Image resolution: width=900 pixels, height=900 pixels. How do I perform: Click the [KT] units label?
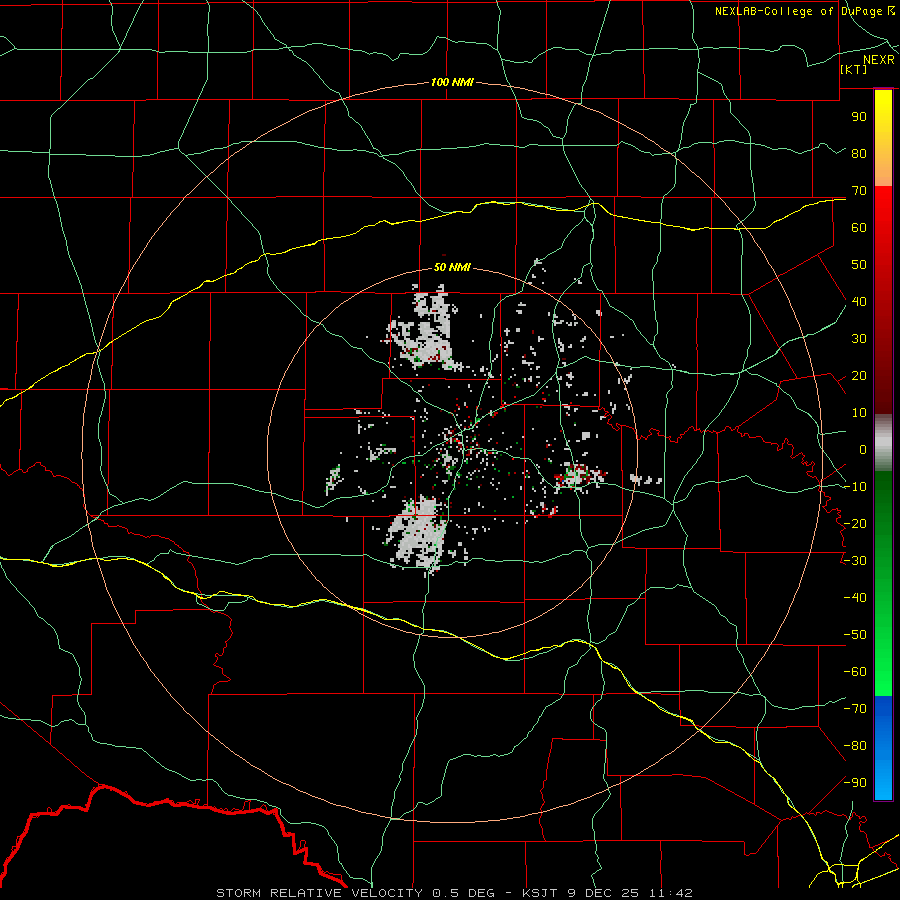pos(853,69)
